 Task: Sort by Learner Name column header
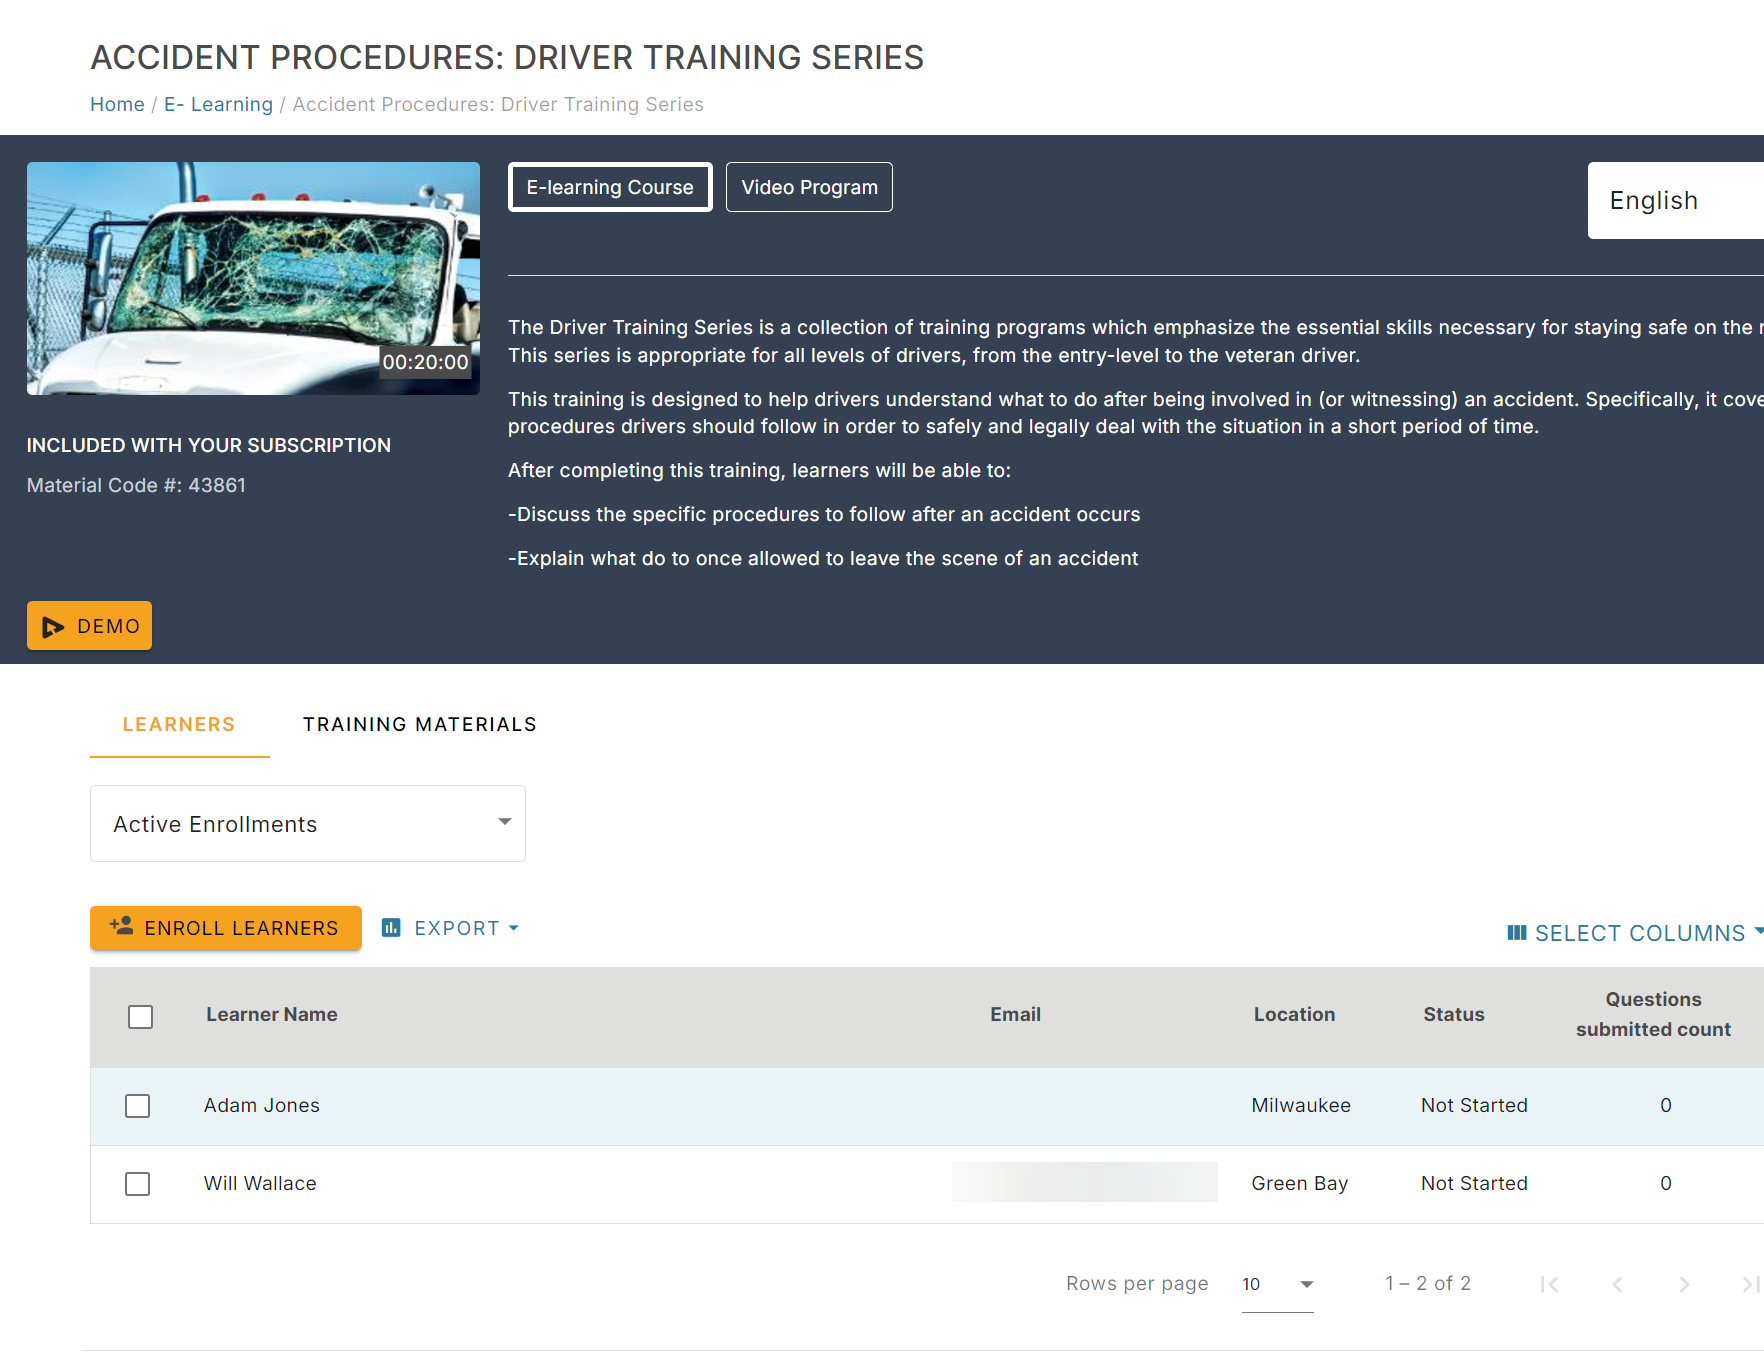[272, 1014]
